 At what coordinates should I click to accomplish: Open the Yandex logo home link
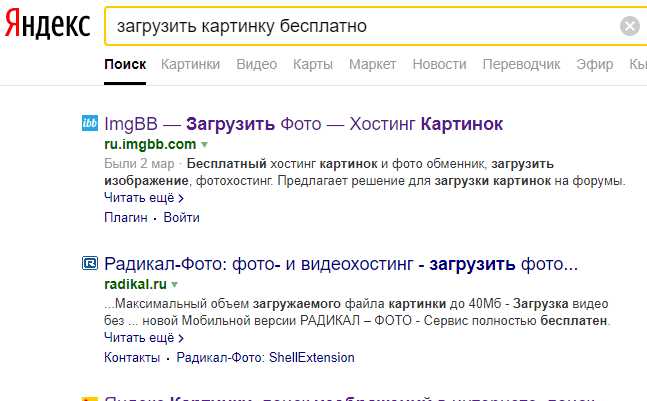[47, 26]
